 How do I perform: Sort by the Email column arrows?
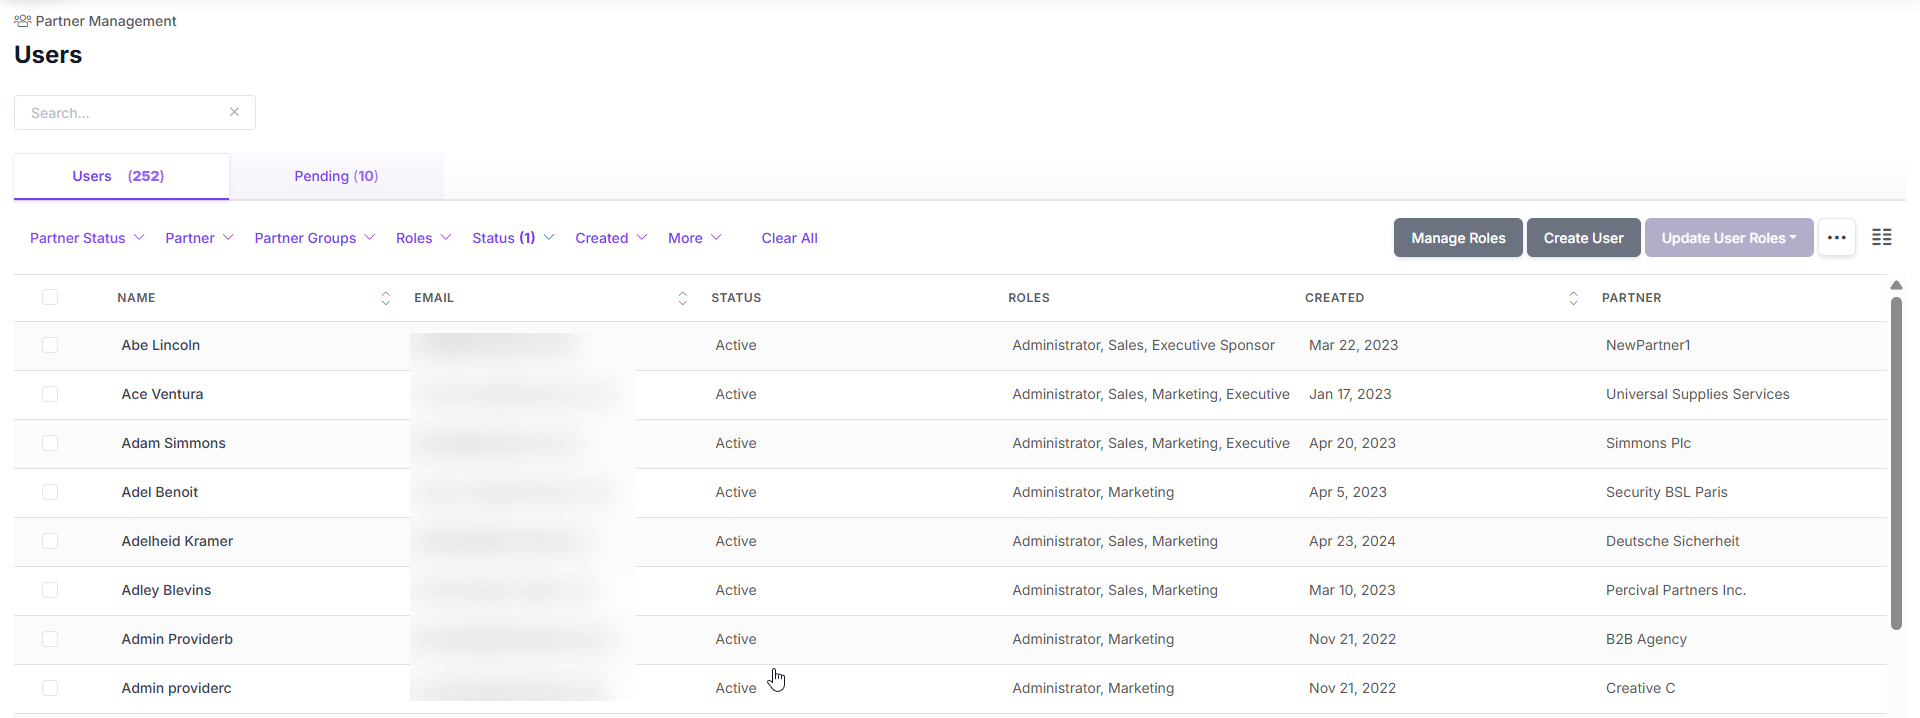[x=683, y=298]
